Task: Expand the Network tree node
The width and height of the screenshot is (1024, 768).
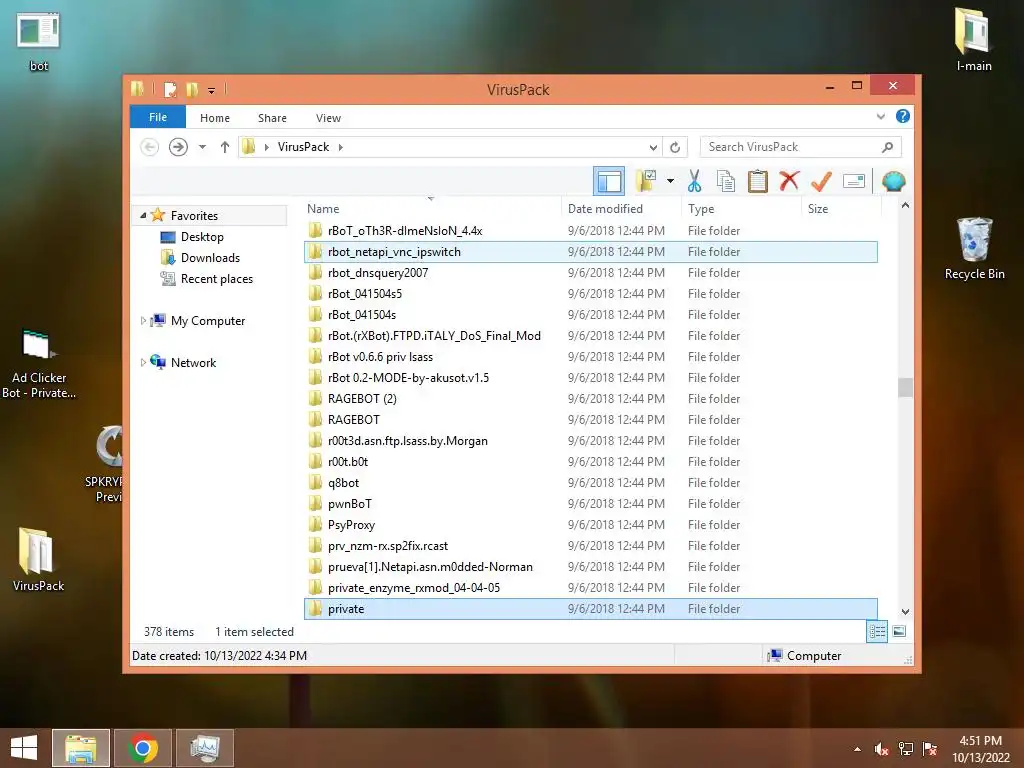Action: click(x=143, y=362)
